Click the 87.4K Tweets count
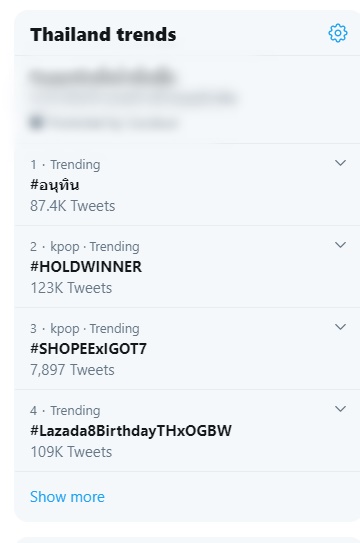360x543 pixels. coord(73,206)
